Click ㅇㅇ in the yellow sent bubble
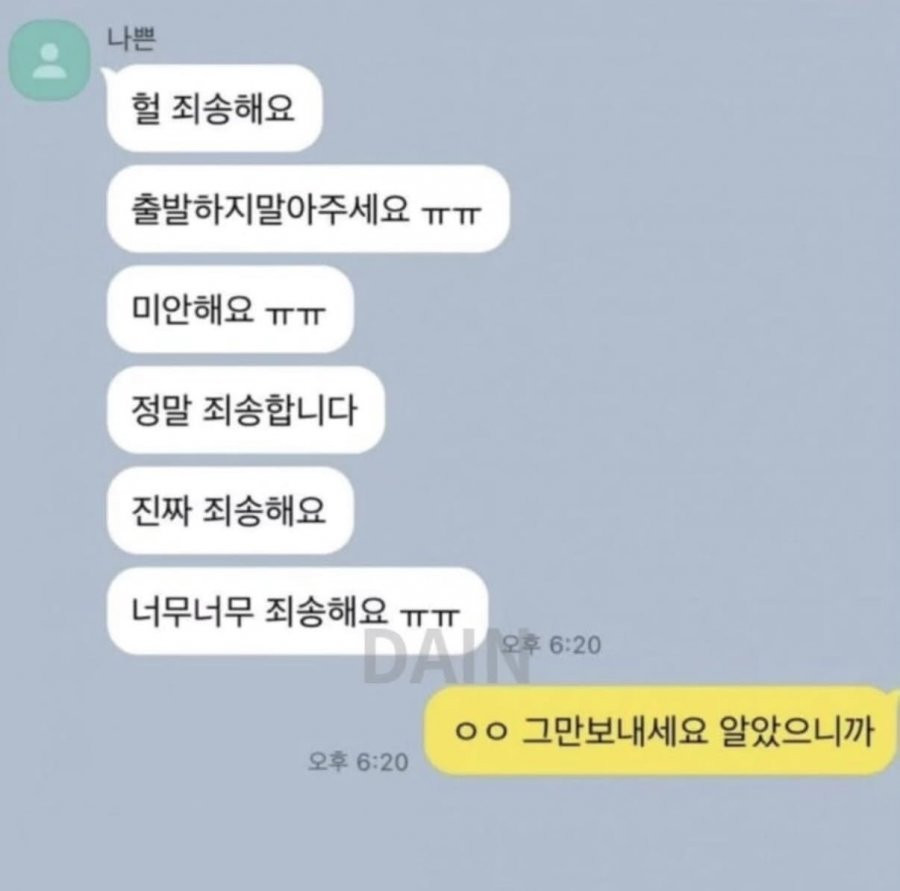The height and width of the screenshot is (891, 900). pyautogui.click(x=481, y=731)
